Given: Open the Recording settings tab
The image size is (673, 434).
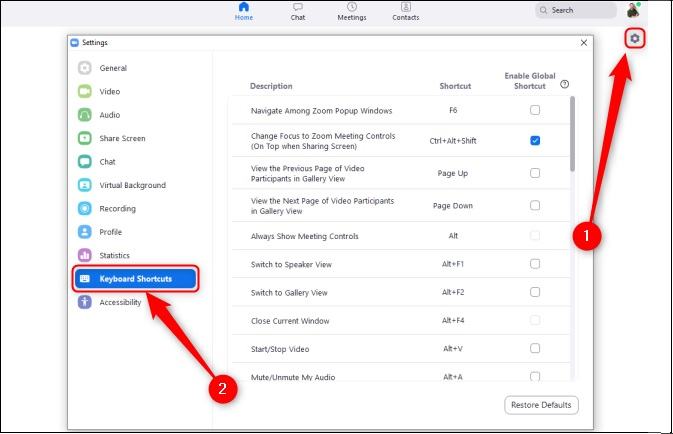Looking at the screenshot, I should coord(136,208).
